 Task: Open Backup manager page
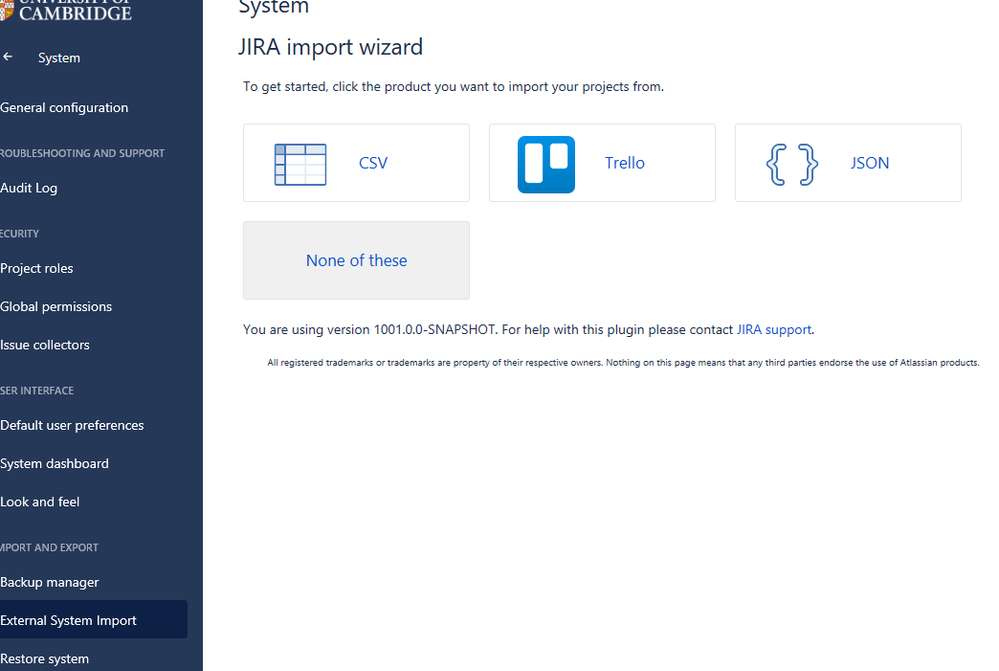click(49, 582)
